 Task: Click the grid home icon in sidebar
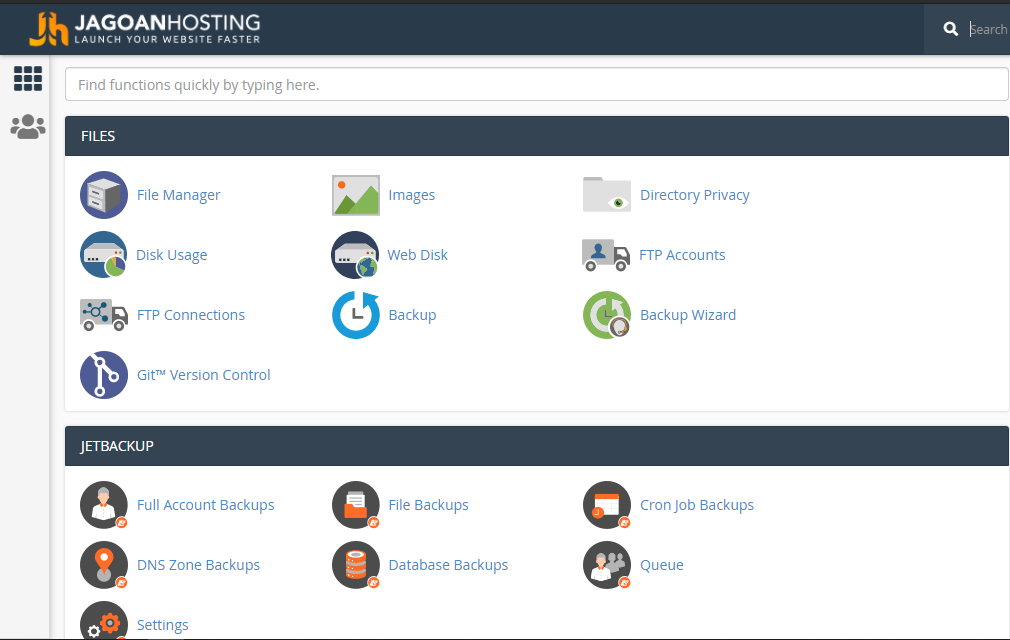pos(28,79)
